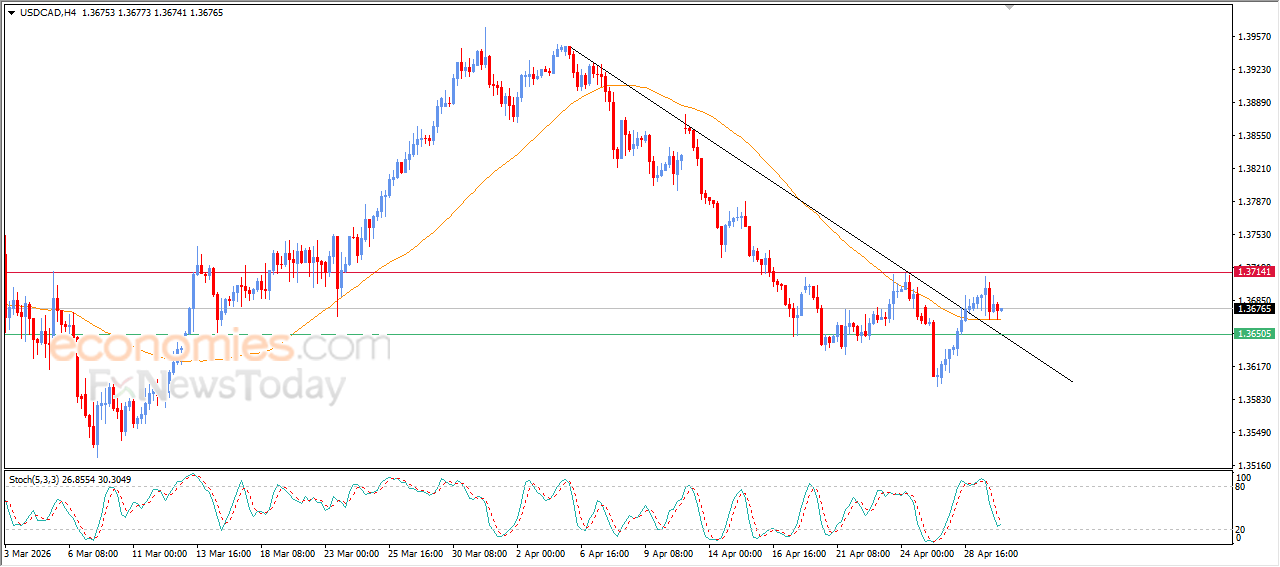Click the arrow beside the USDCAD,H4 title
The width and height of the screenshot is (1280, 567).
coord(12,13)
